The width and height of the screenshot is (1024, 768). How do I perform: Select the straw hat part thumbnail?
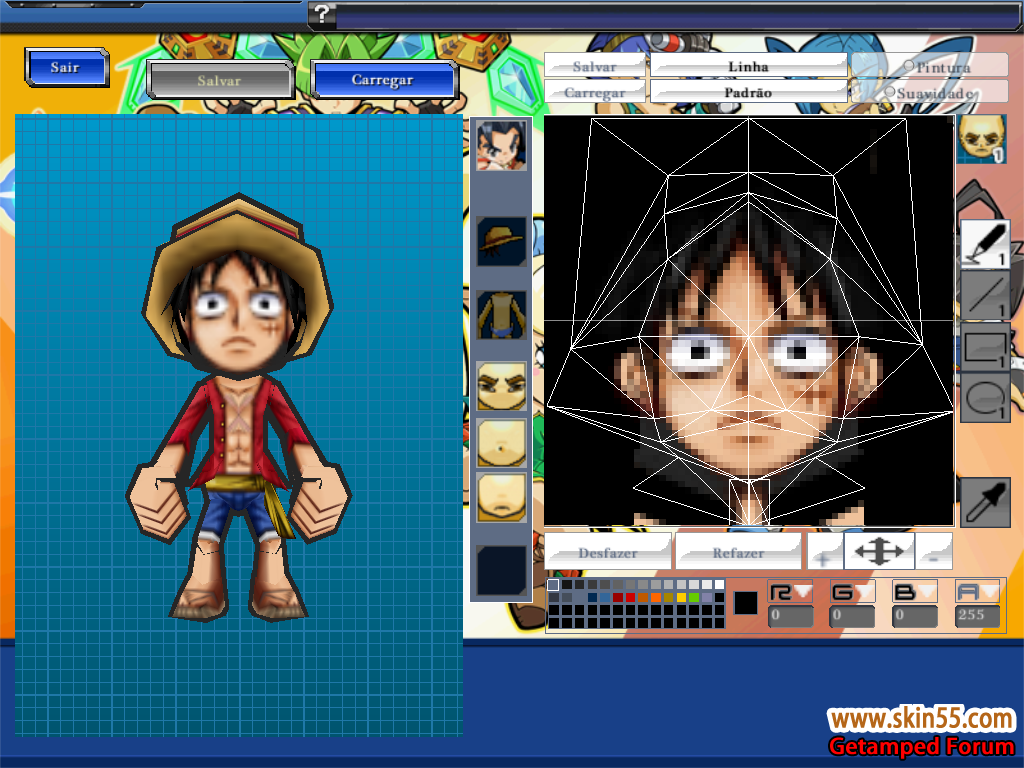[x=502, y=242]
